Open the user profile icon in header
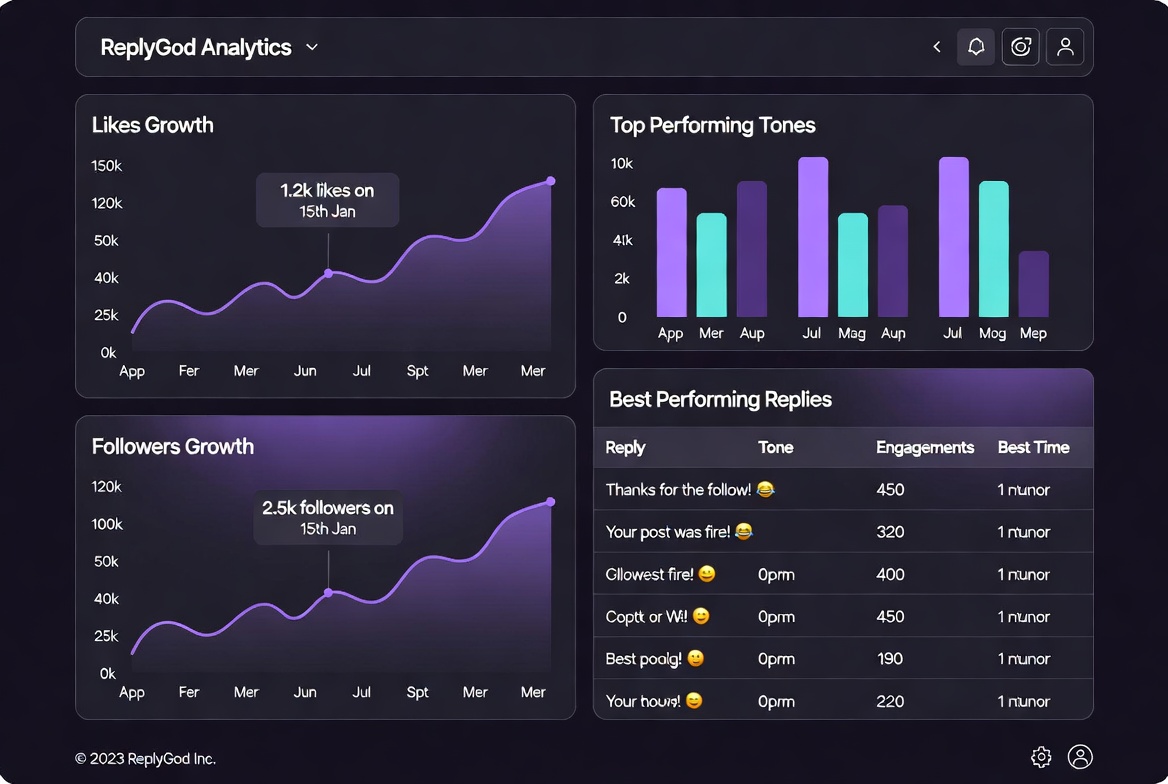This screenshot has height=784, width=1168. [1065, 47]
